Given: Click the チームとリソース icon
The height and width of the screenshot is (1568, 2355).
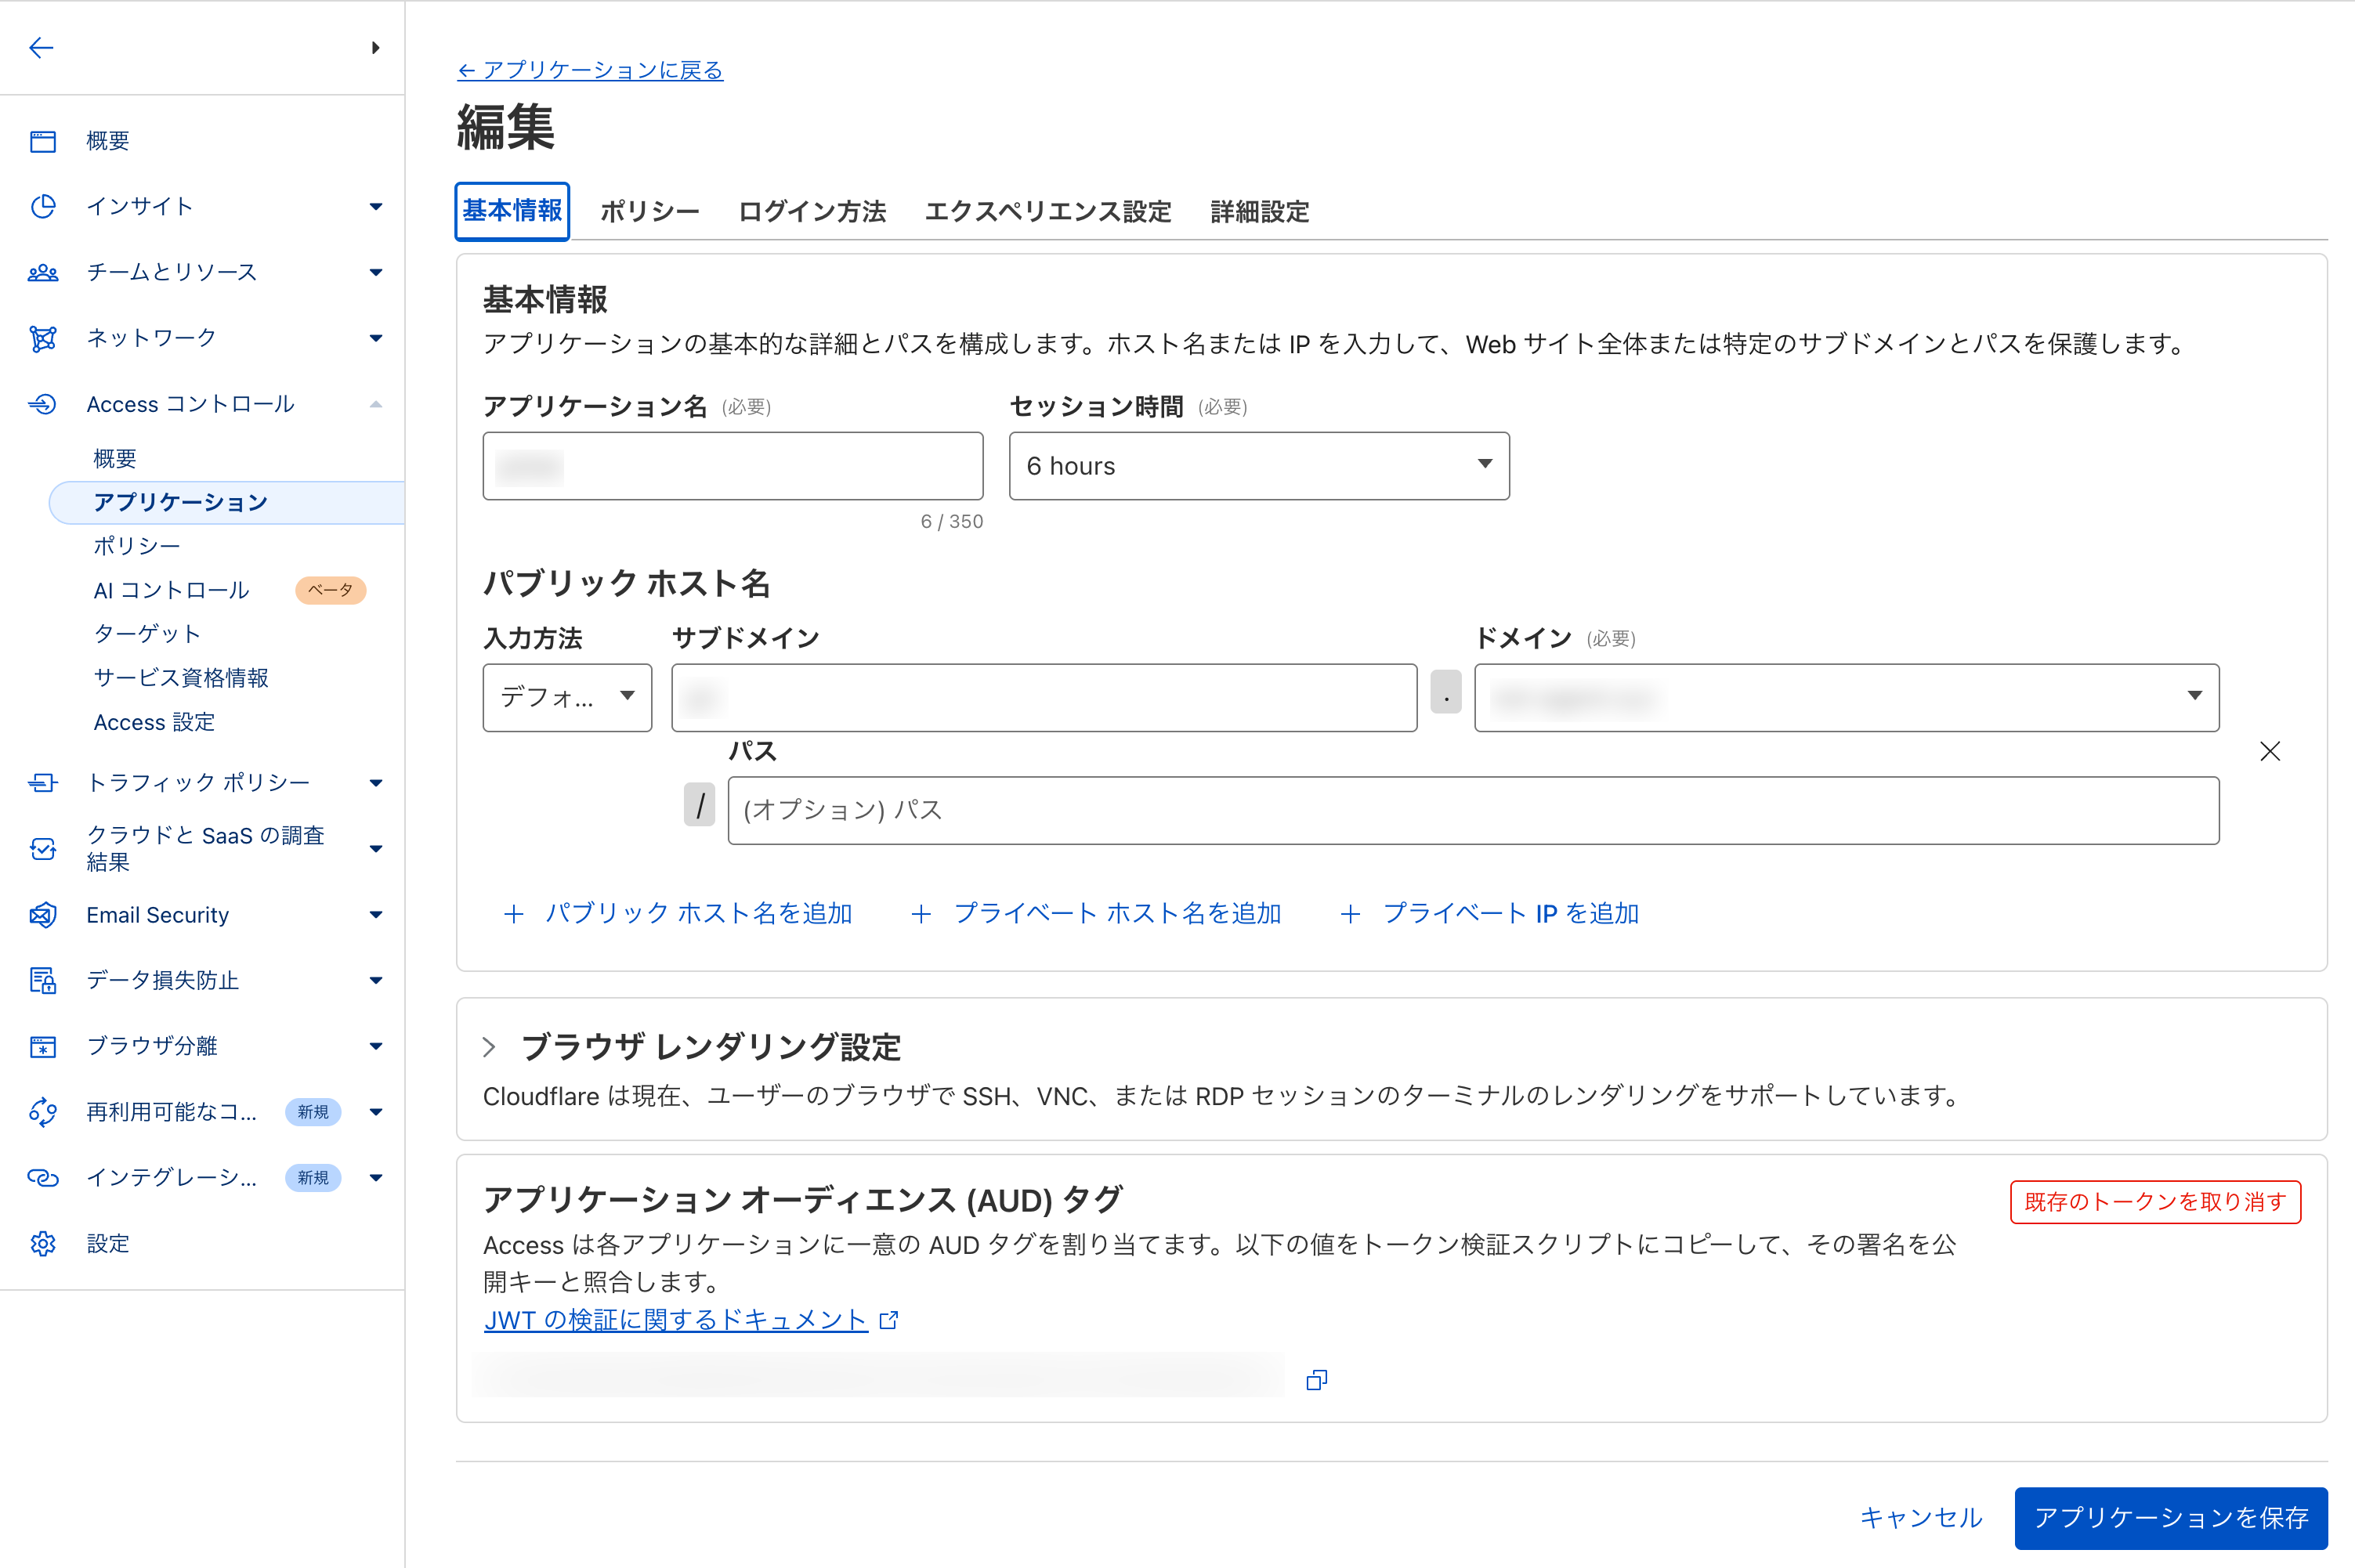Looking at the screenshot, I should (x=43, y=272).
